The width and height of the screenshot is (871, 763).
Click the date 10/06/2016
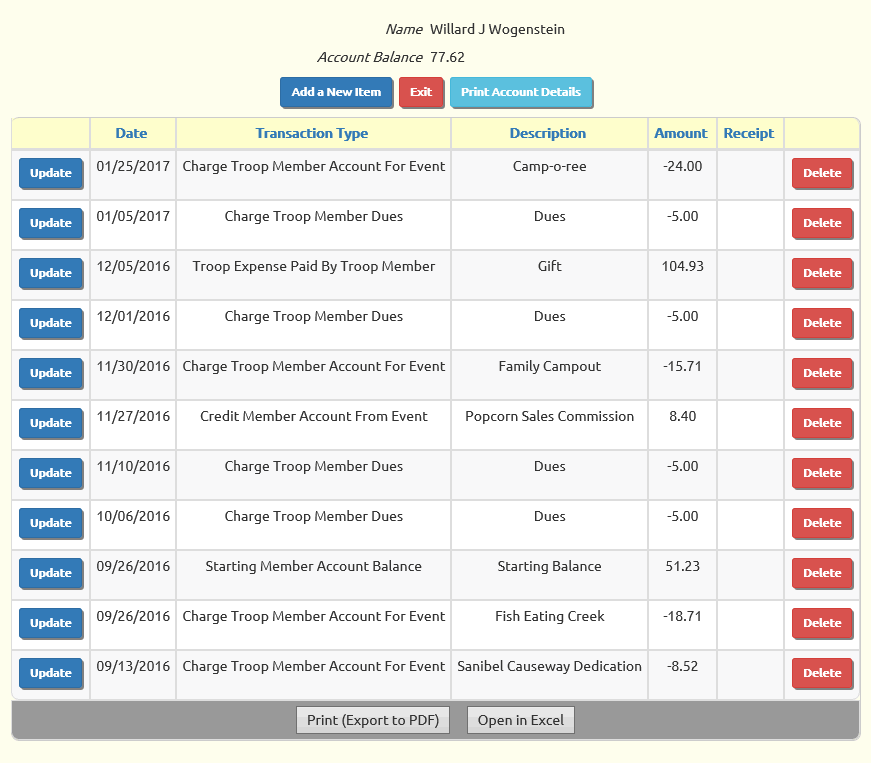(x=133, y=516)
